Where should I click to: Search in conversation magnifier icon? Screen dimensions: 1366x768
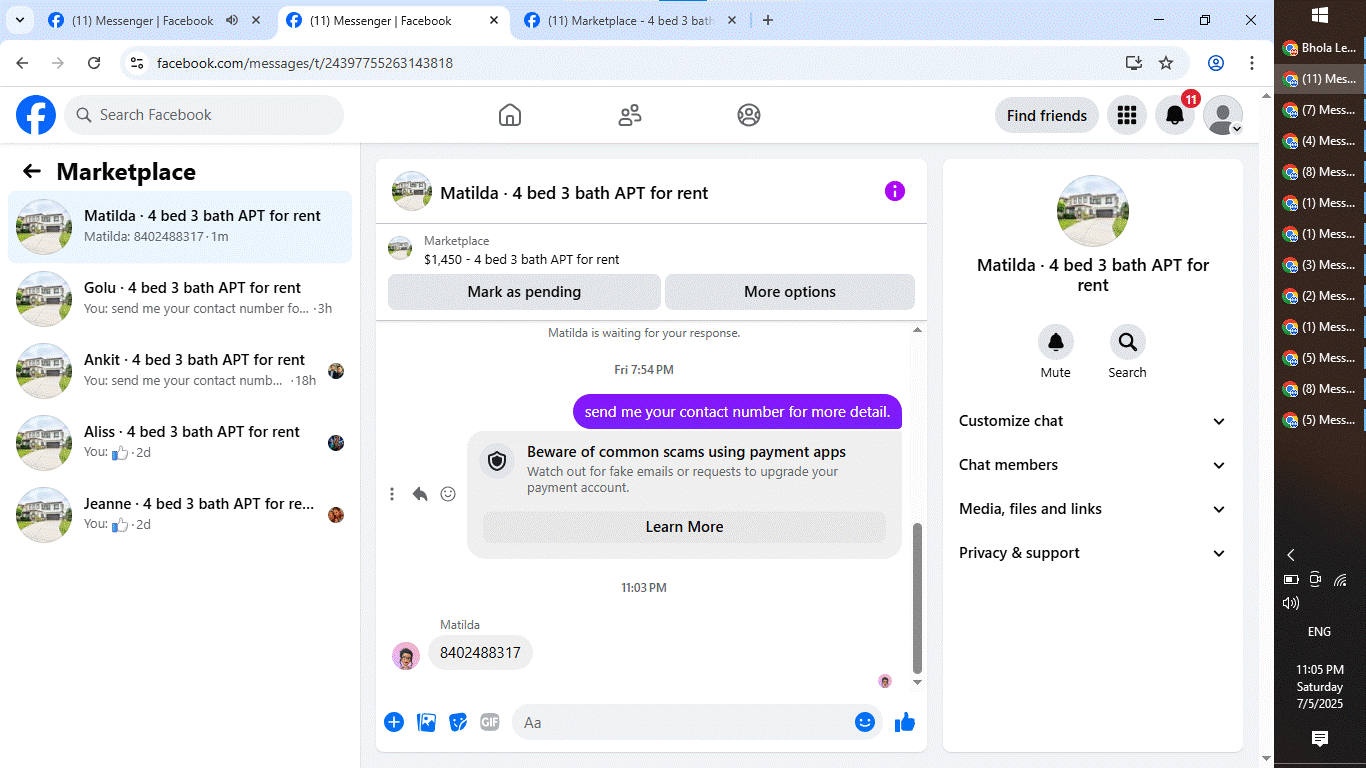(1128, 342)
